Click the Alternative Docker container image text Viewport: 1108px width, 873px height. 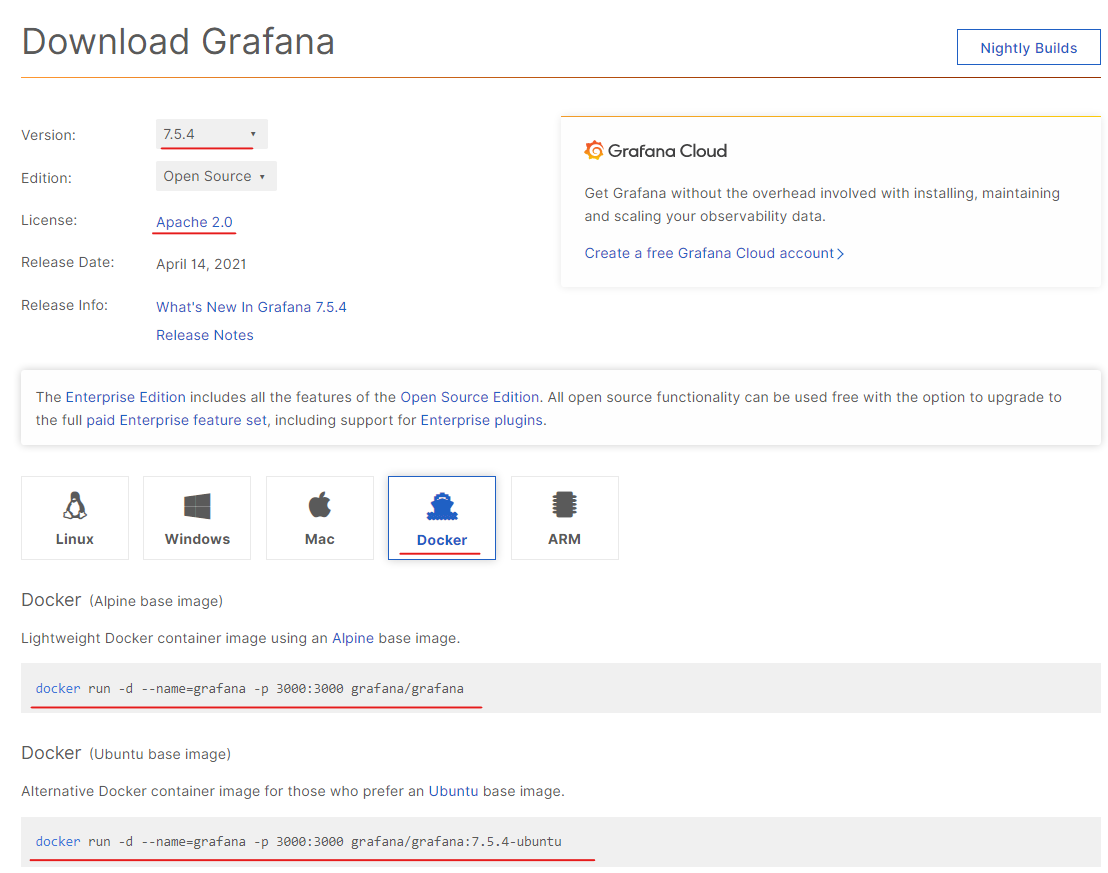click(293, 791)
